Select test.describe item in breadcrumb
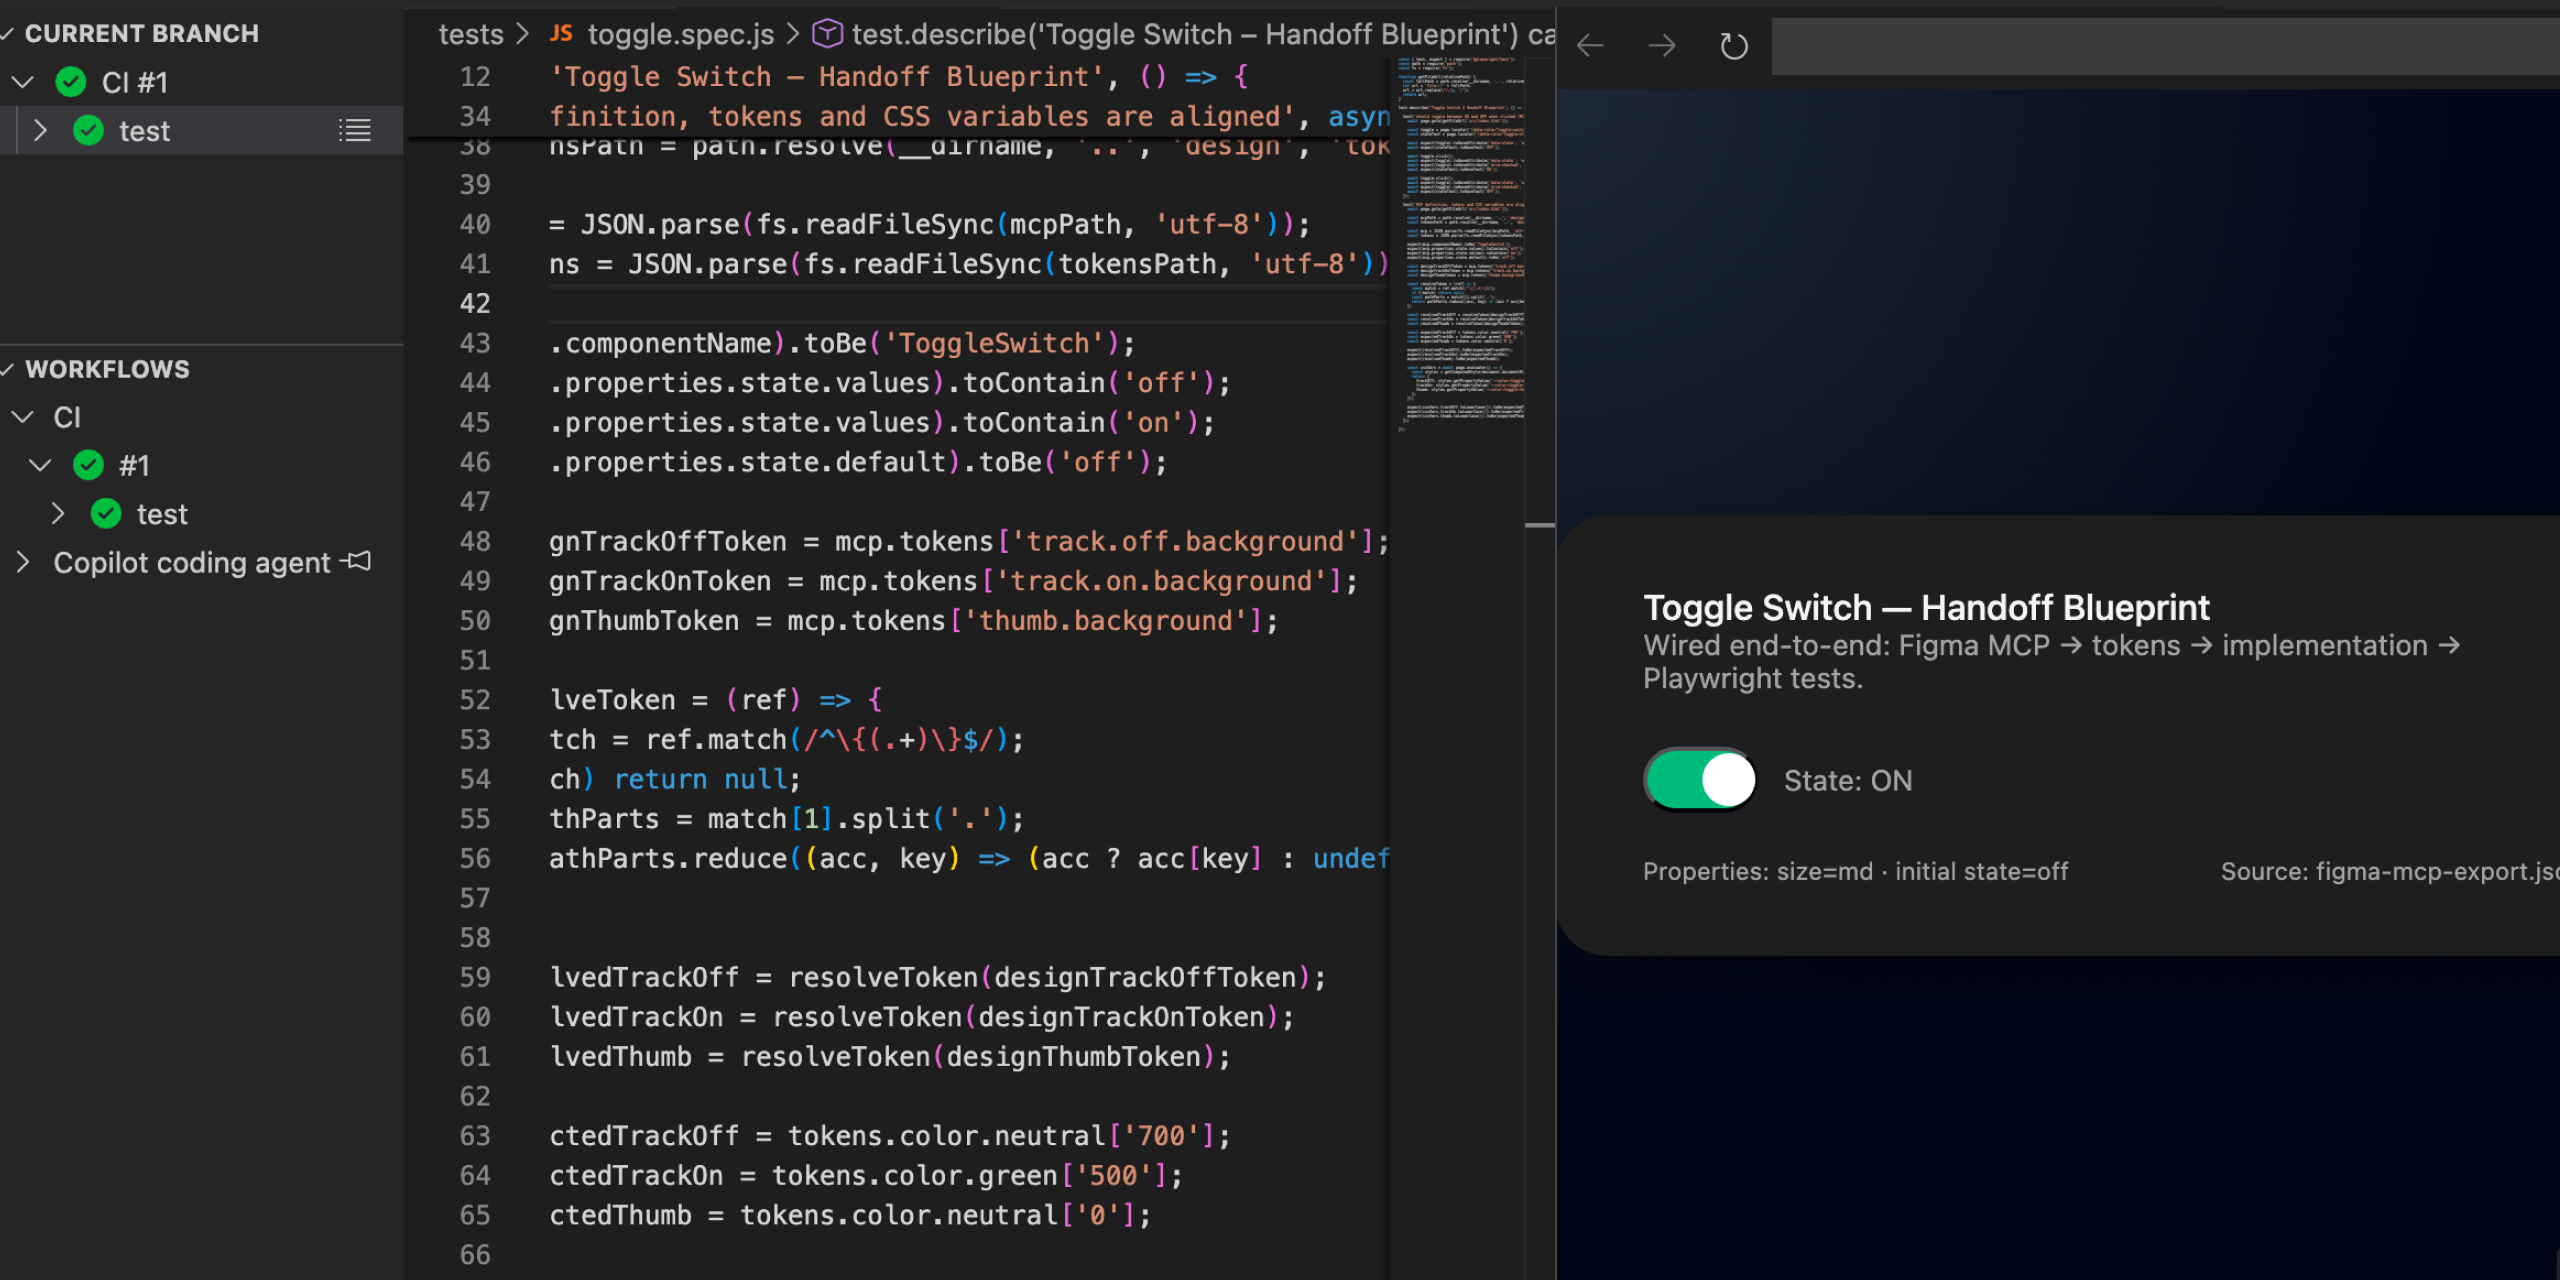This screenshot has width=2560, height=1280. 1203,34
